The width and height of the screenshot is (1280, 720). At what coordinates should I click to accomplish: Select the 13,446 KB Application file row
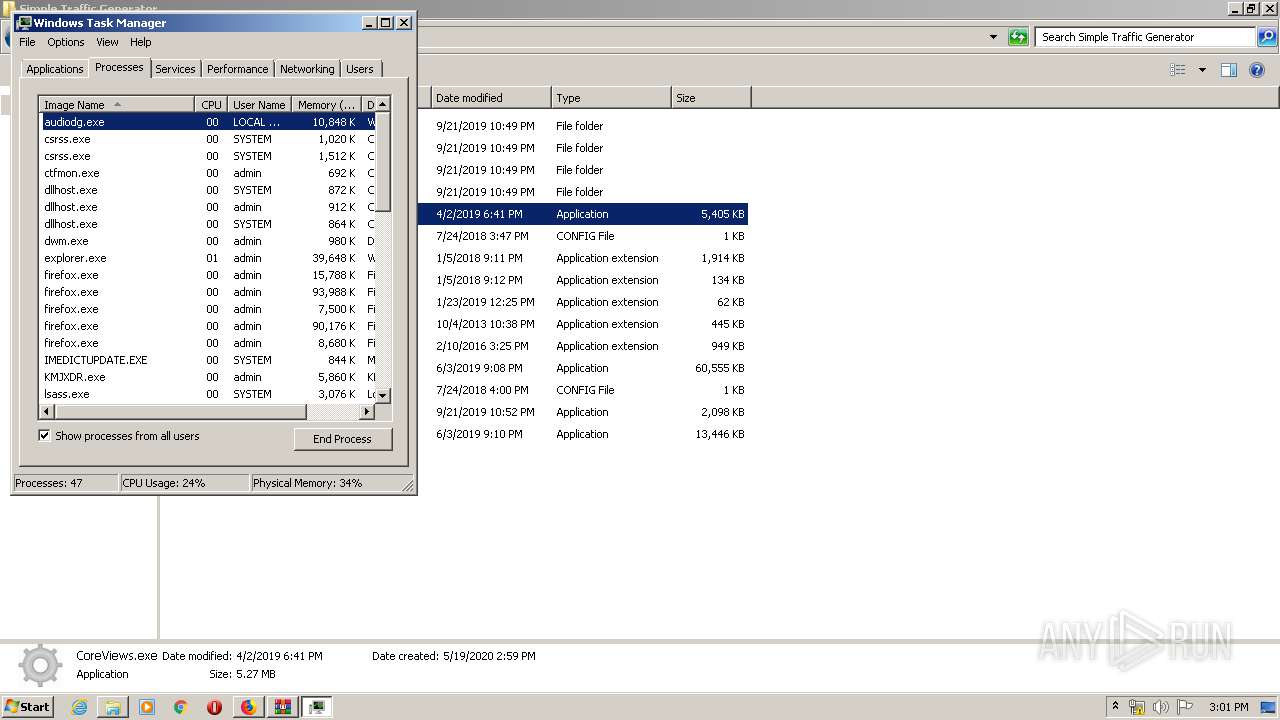point(583,434)
